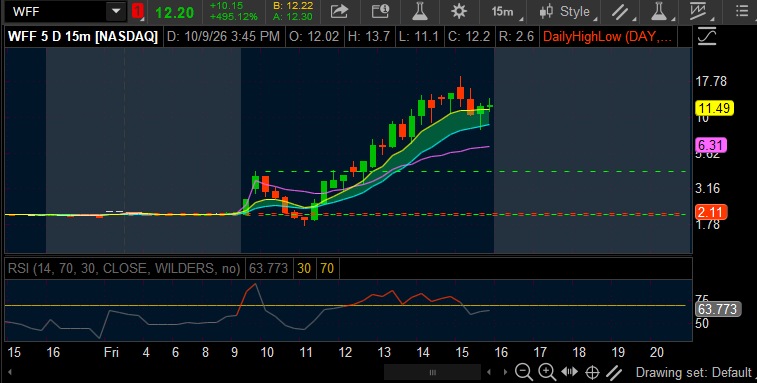Open Edit Studies with the flask icon left of the gear
The height and width of the screenshot is (383, 757).
tap(420, 12)
